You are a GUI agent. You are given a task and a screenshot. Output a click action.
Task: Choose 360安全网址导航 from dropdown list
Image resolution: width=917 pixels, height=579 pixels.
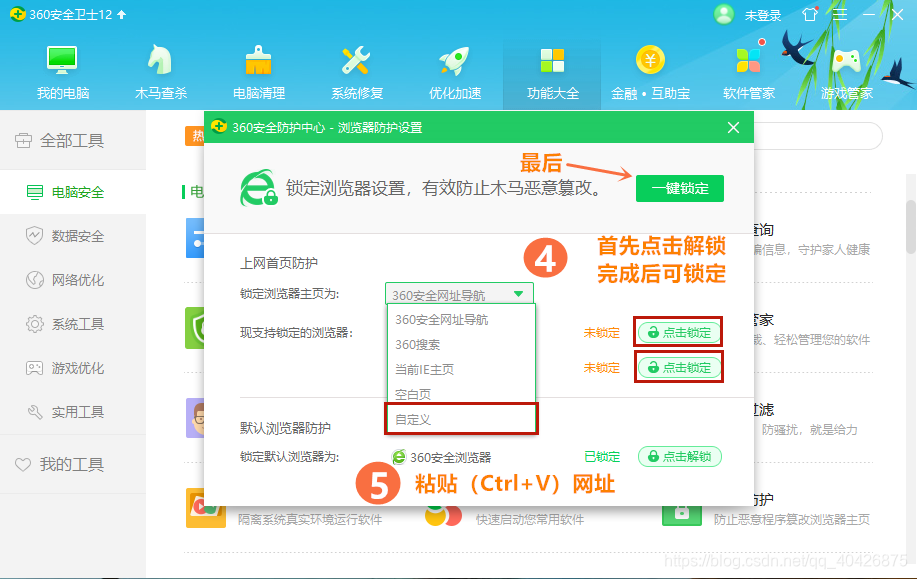(461, 320)
